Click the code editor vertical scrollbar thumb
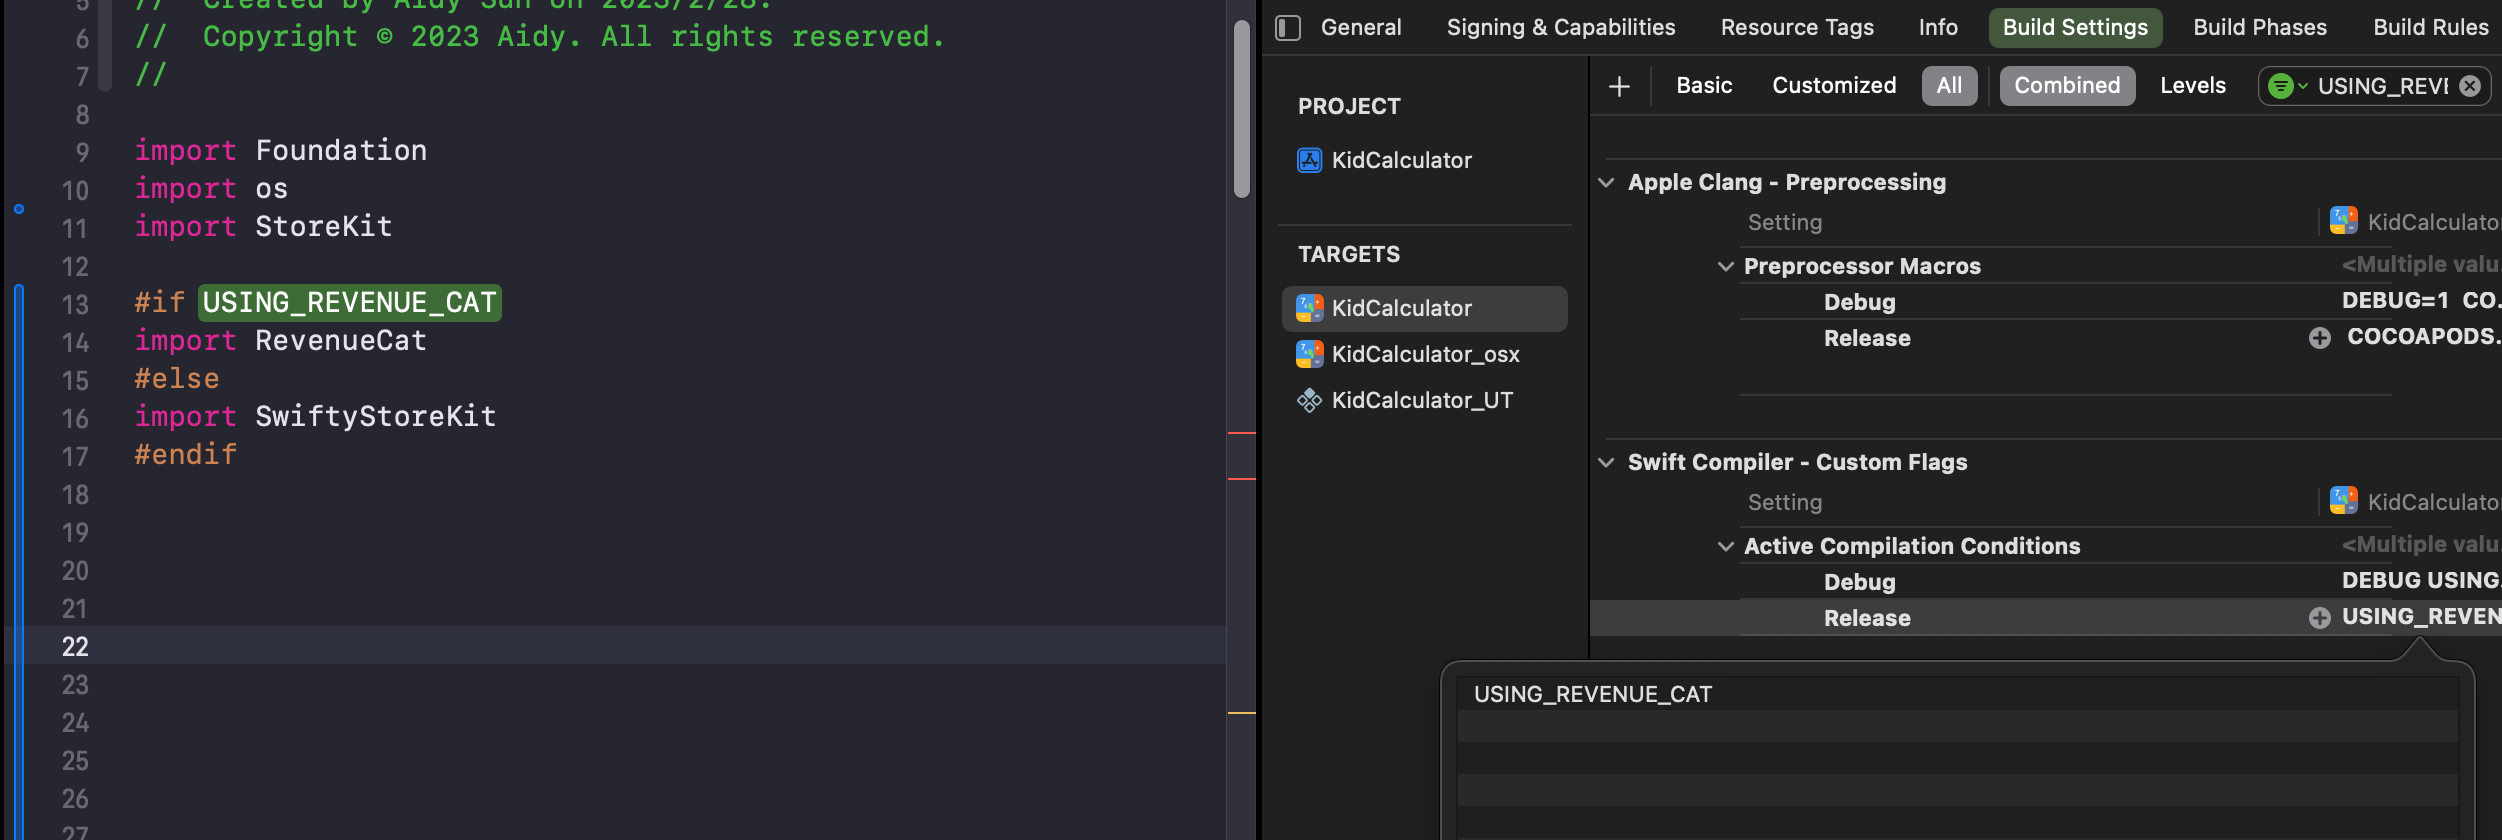The width and height of the screenshot is (2502, 840). 1242,108
